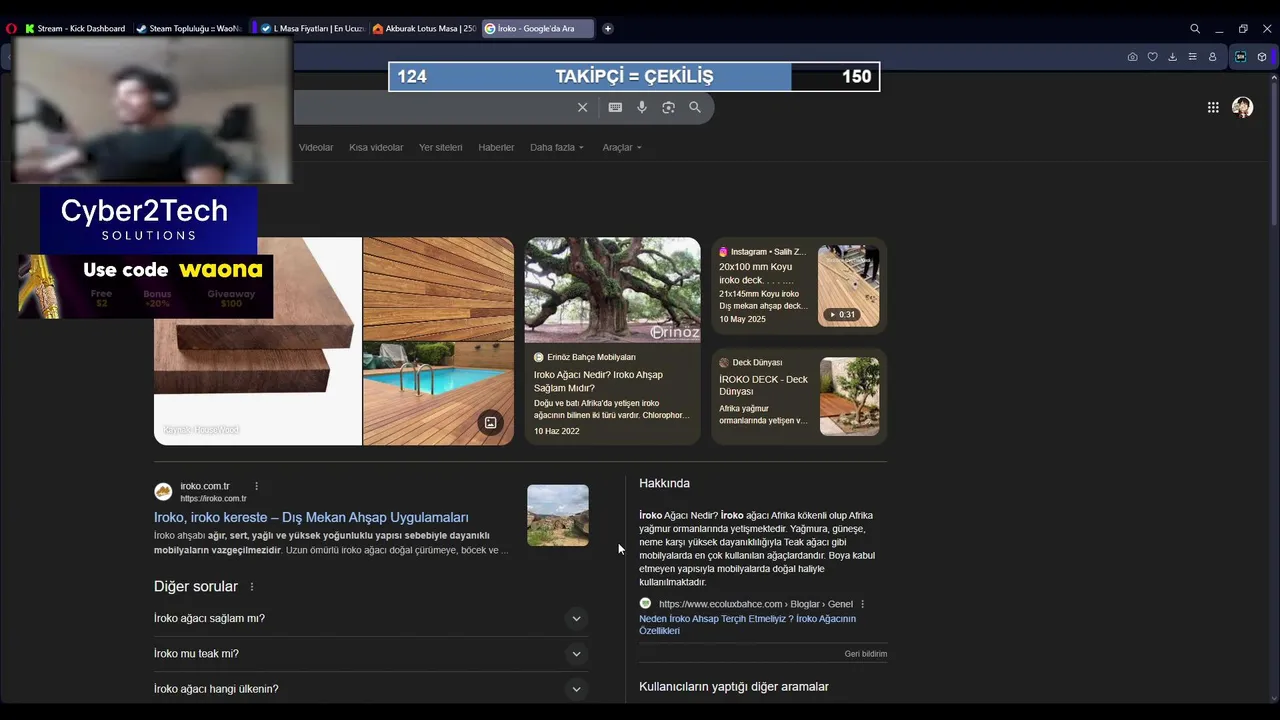The width and height of the screenshot is (1280, 720).
Task: Open the large tree photo thumbnail
Action: click(x=613, y=290)
